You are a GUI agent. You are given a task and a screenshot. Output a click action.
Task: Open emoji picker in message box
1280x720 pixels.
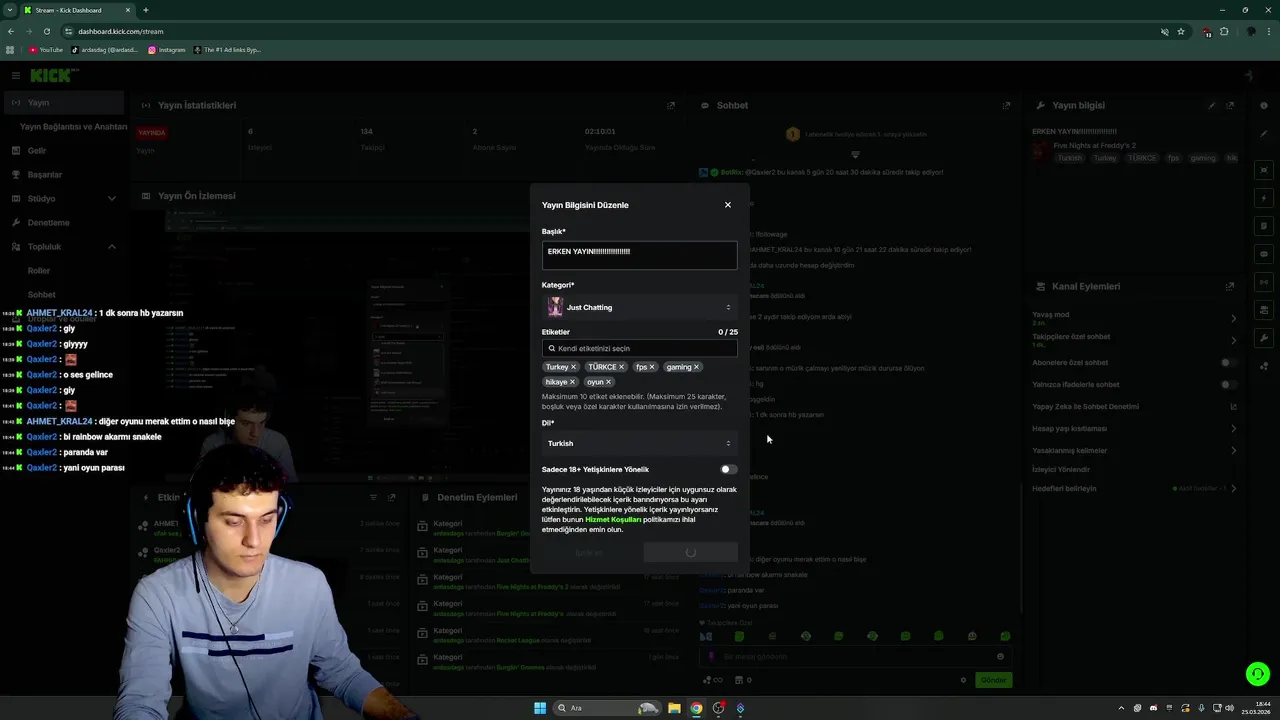(1000, 657)
